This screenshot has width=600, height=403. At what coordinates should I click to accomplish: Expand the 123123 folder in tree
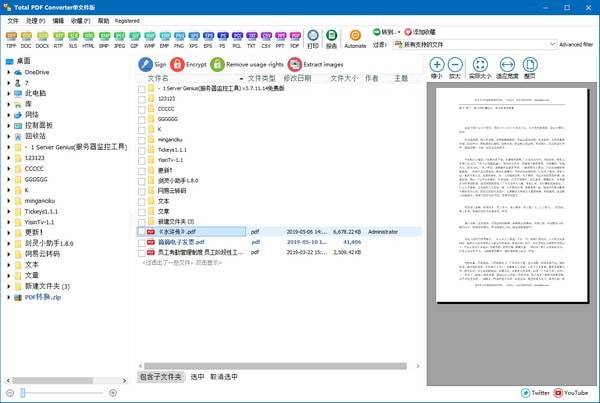(x=8, y=158)
